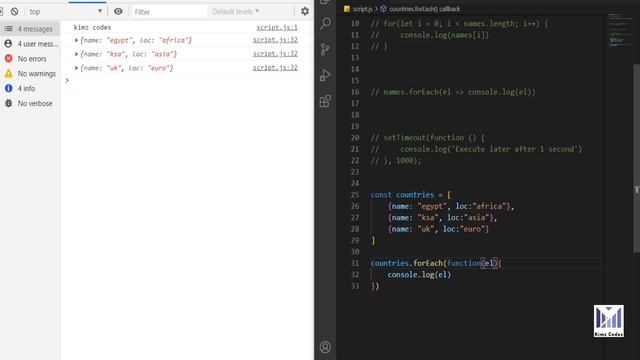640x360 pixels.
Task: Open console settings gear
Action: 305,11
